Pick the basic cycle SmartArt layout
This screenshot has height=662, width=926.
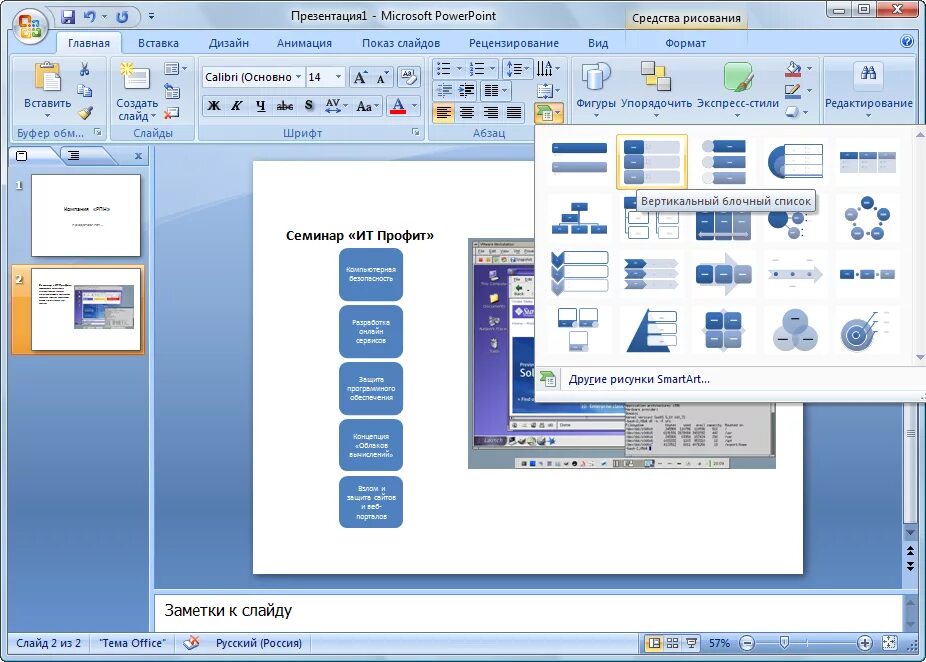coord(867,218)
